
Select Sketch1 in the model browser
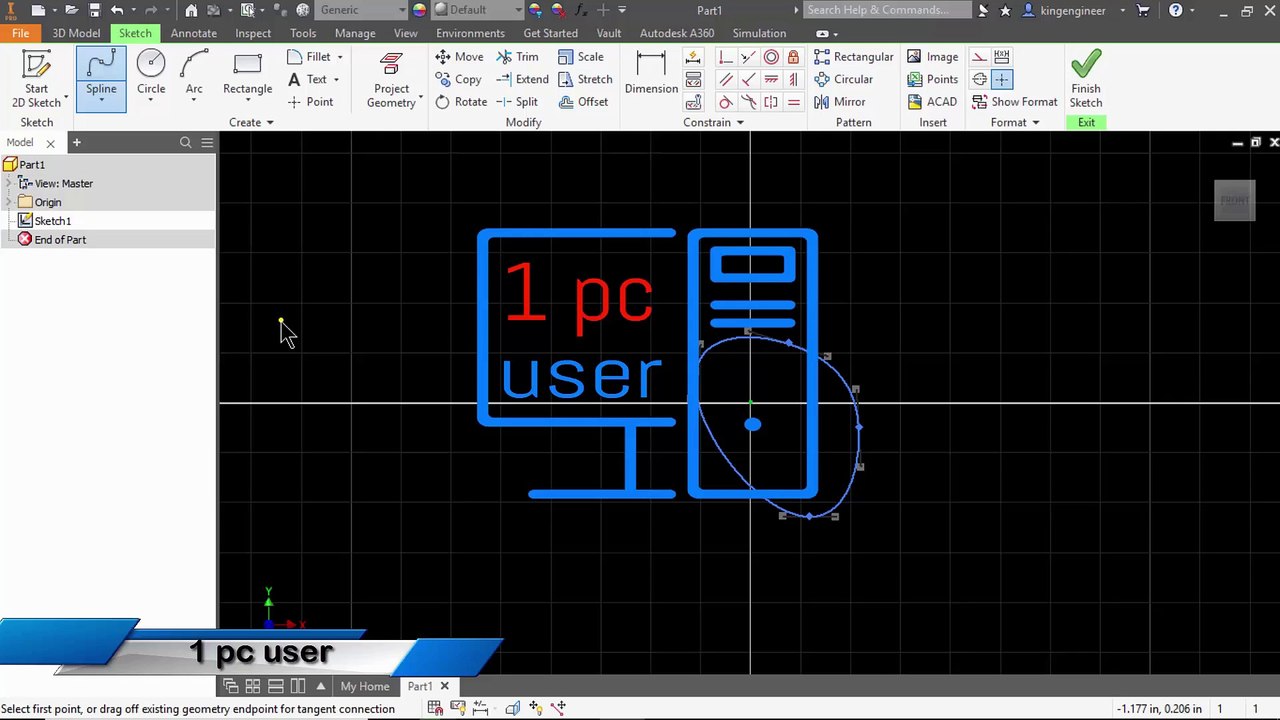click(x=53, y=221)
